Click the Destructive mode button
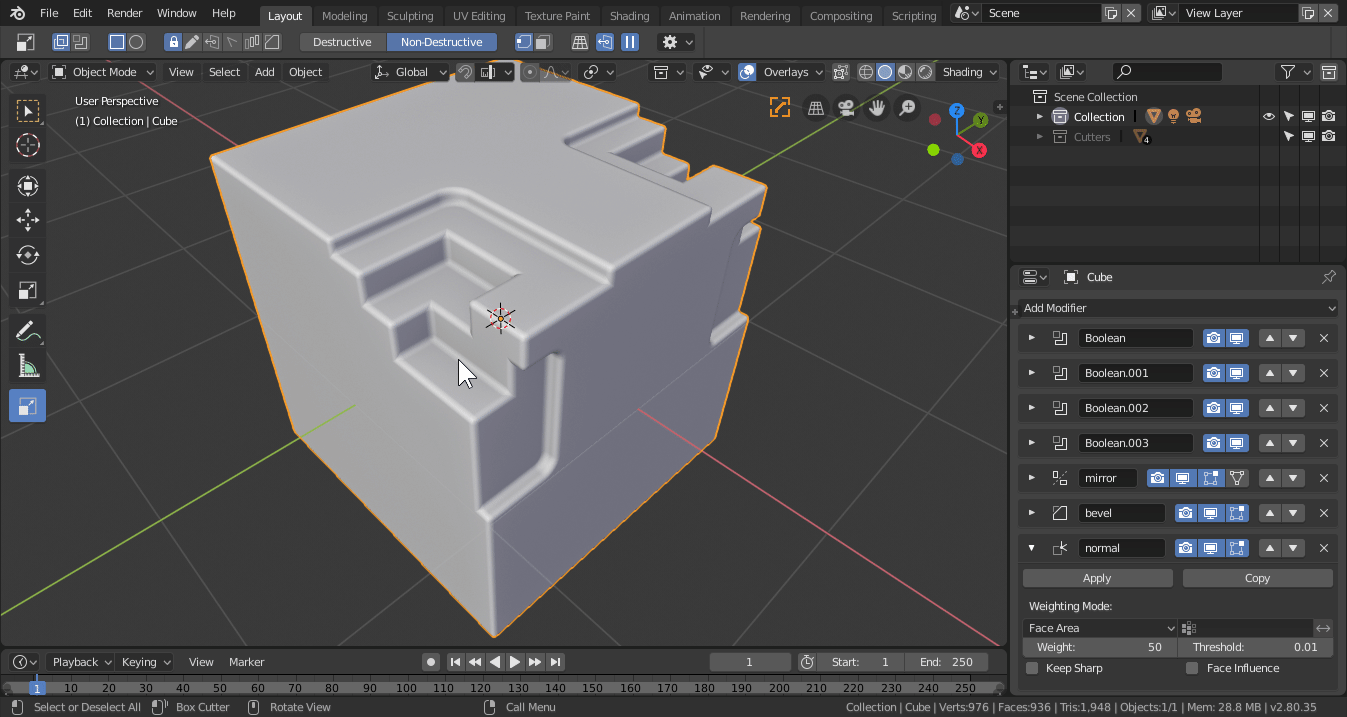 click(x=342, y=42)
